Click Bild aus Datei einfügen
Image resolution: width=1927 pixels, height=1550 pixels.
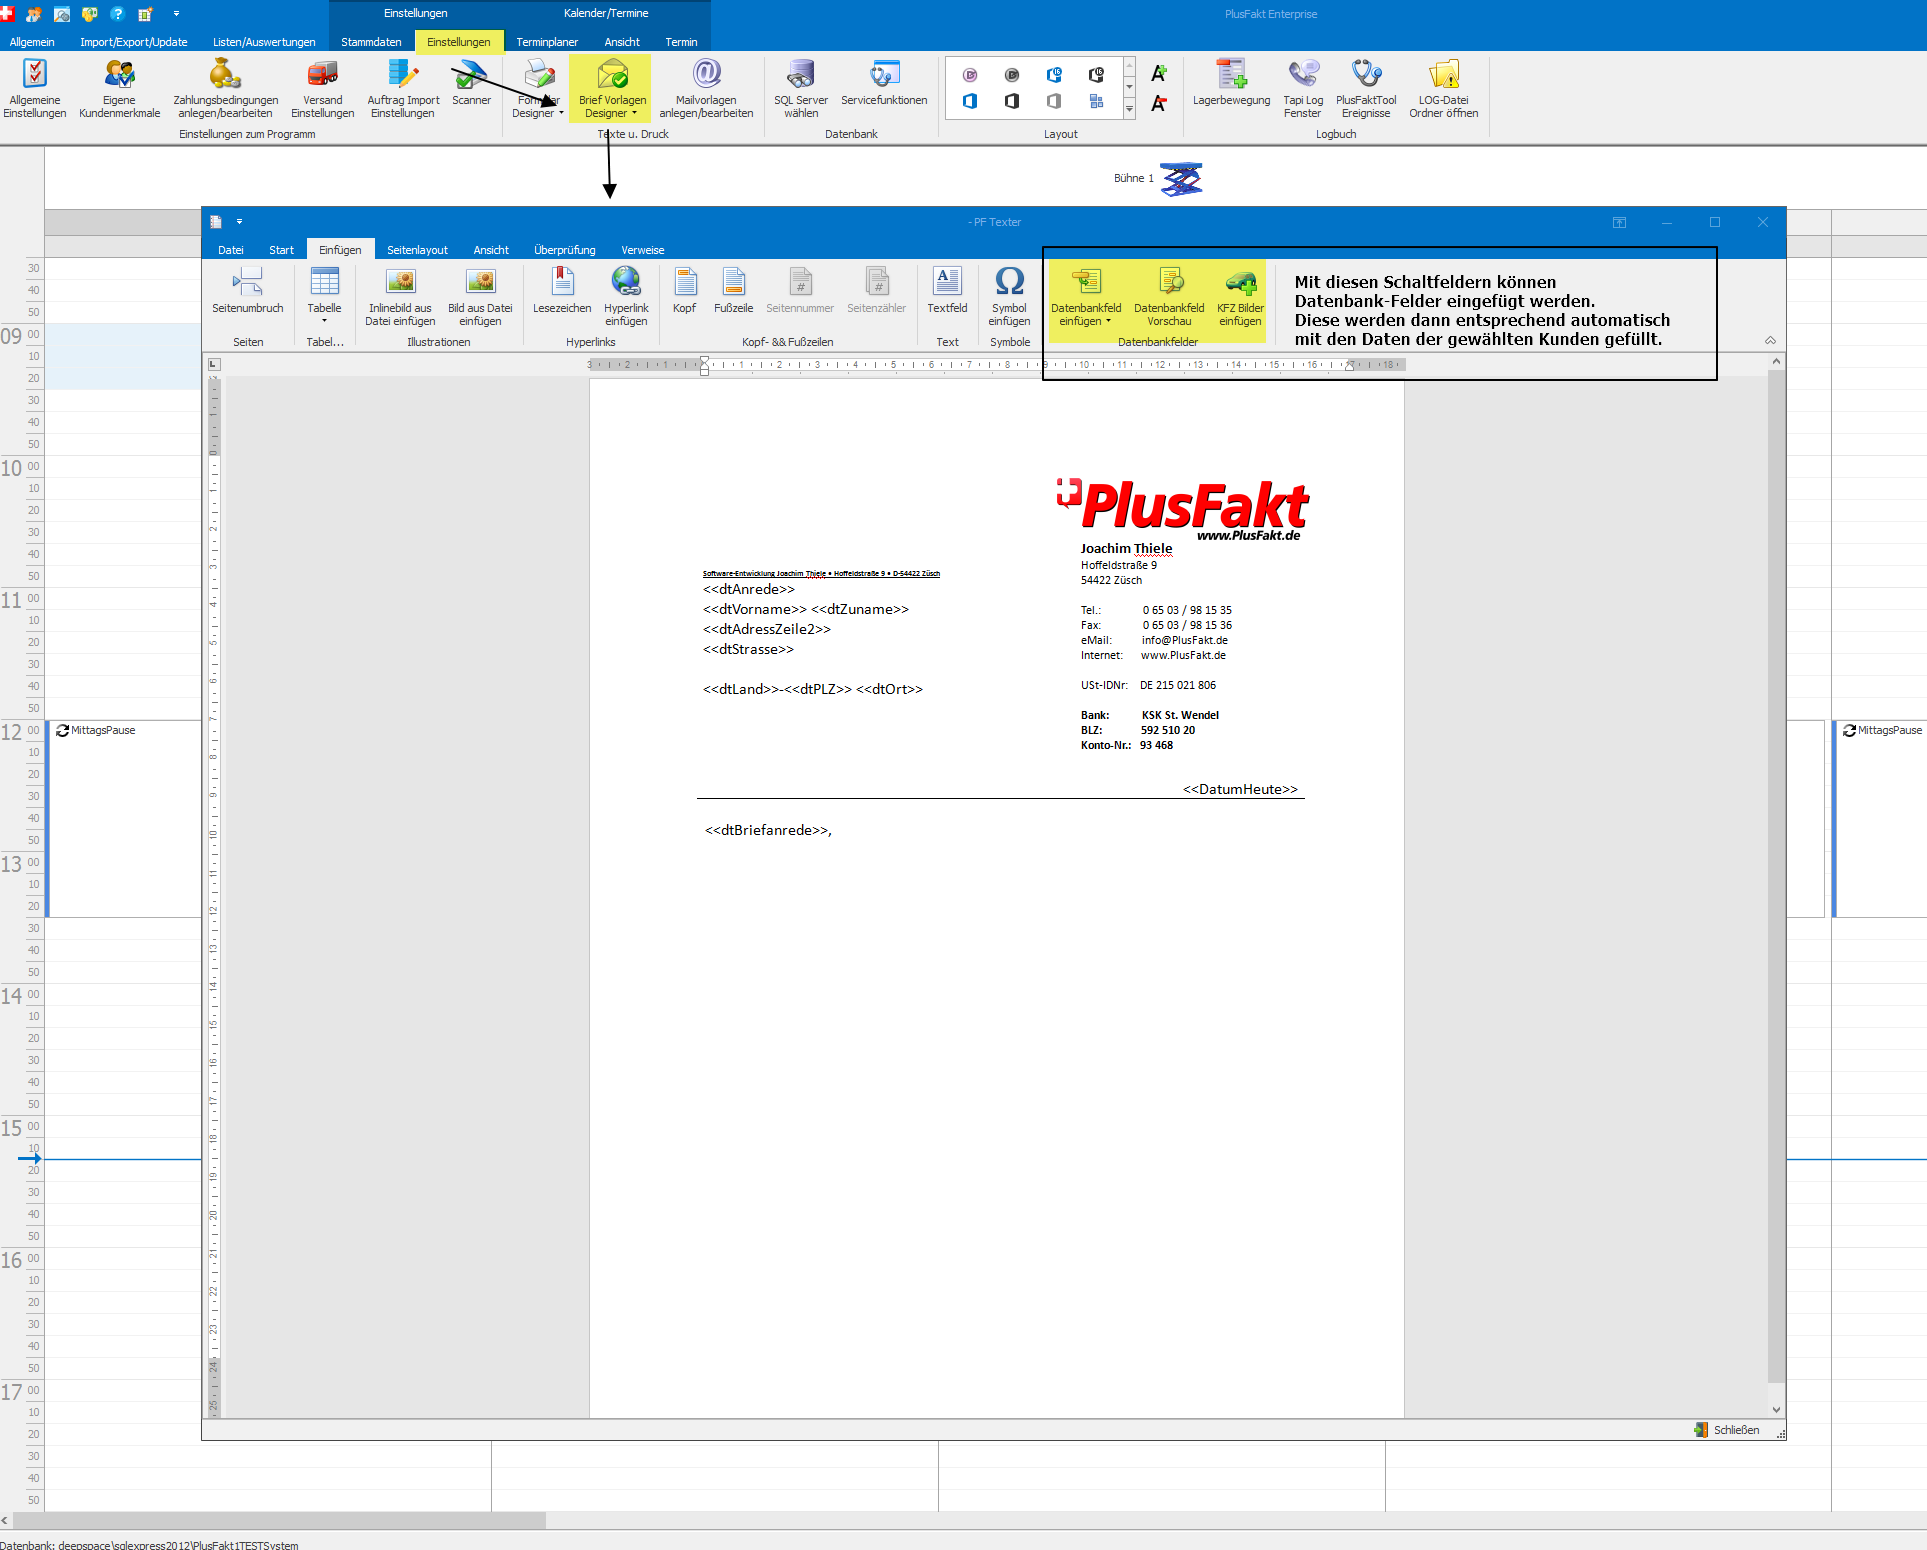coord(480,297)
